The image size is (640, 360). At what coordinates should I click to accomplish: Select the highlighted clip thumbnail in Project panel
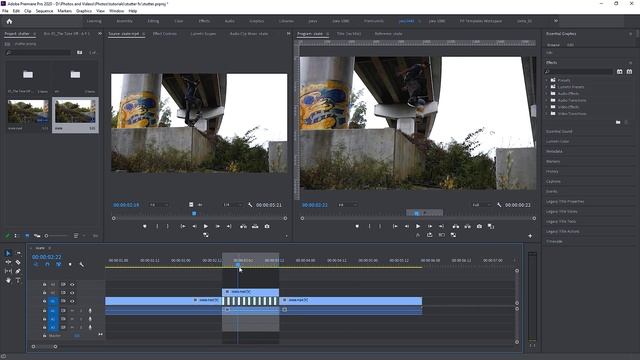coord(75,111)
